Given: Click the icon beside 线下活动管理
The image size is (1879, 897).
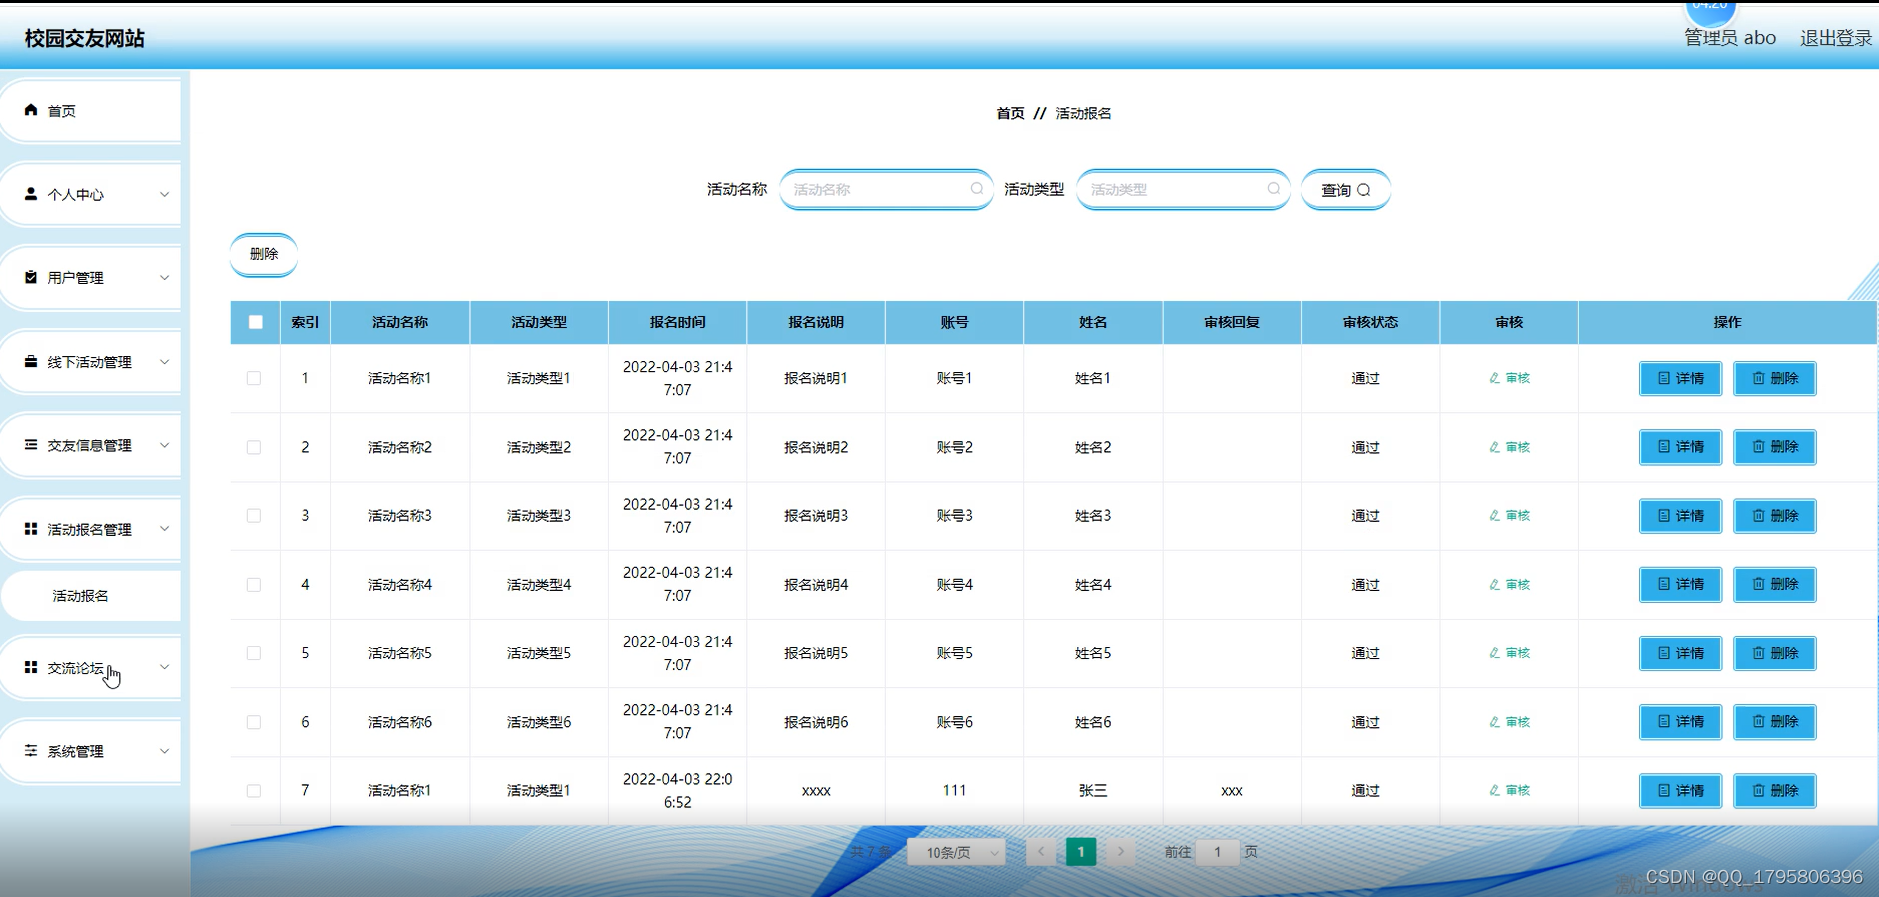Looking at the screenshot, I should [31, 361].
